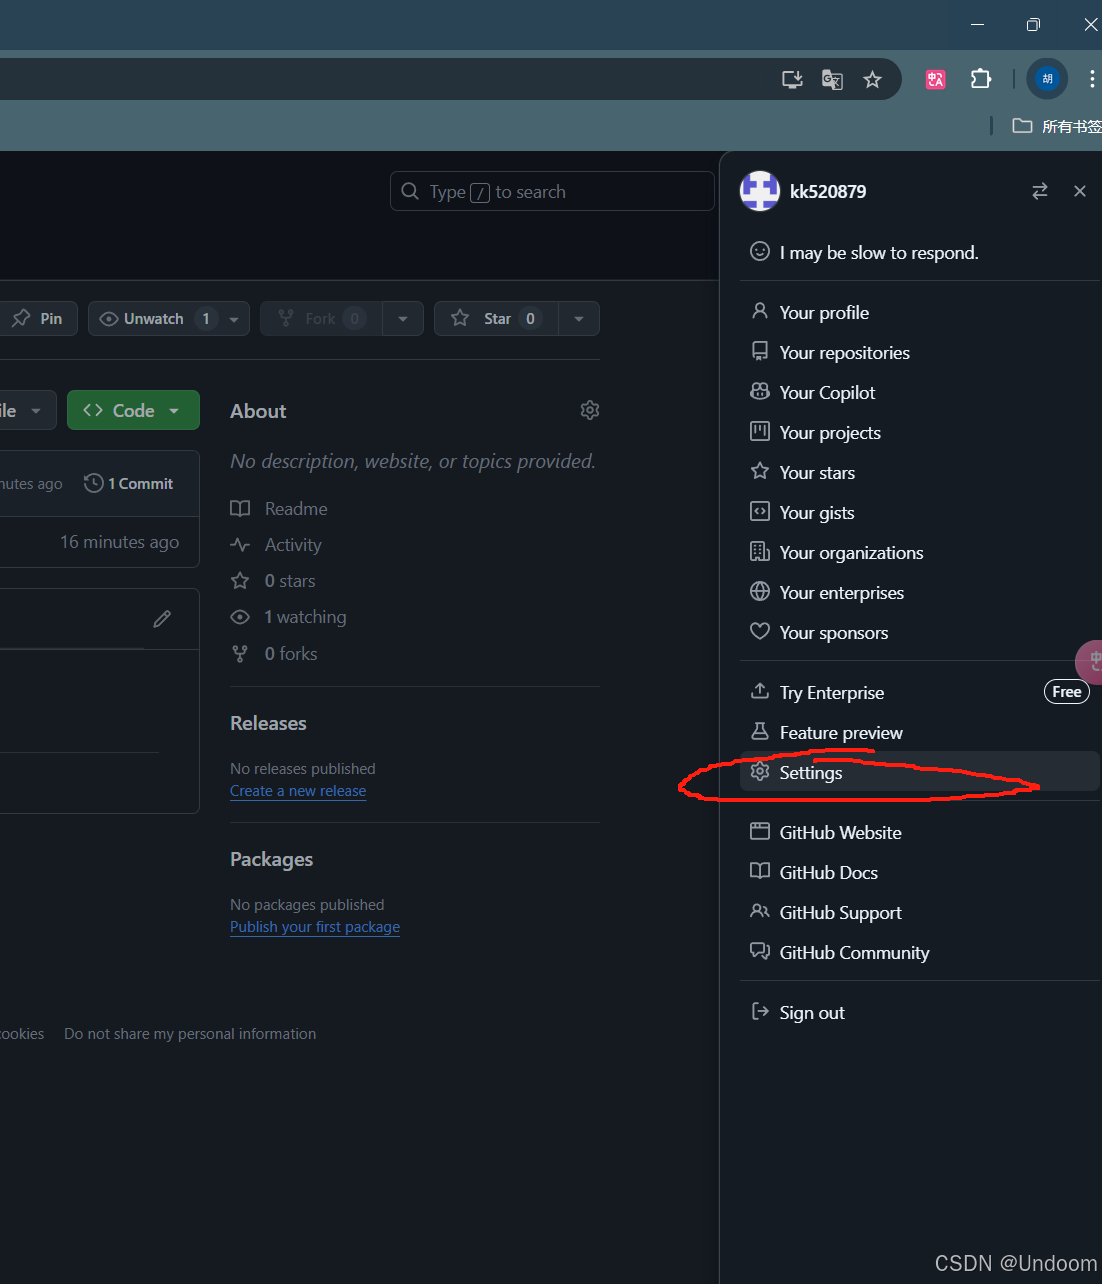Image resolution: width=1102 pixels, height=1284 pixels.
Task: Close the user menu panel
Action: coord(1080,191)
